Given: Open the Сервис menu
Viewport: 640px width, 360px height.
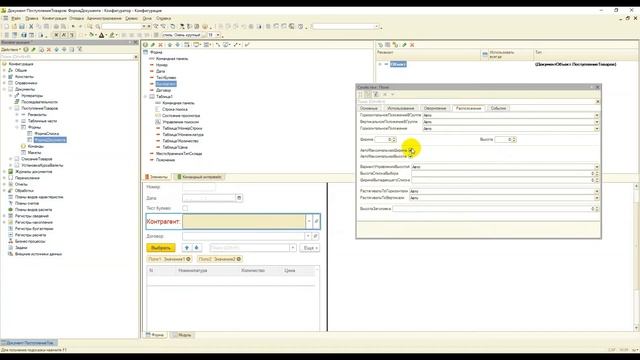Looking at the screenshot, I should 131,18.
